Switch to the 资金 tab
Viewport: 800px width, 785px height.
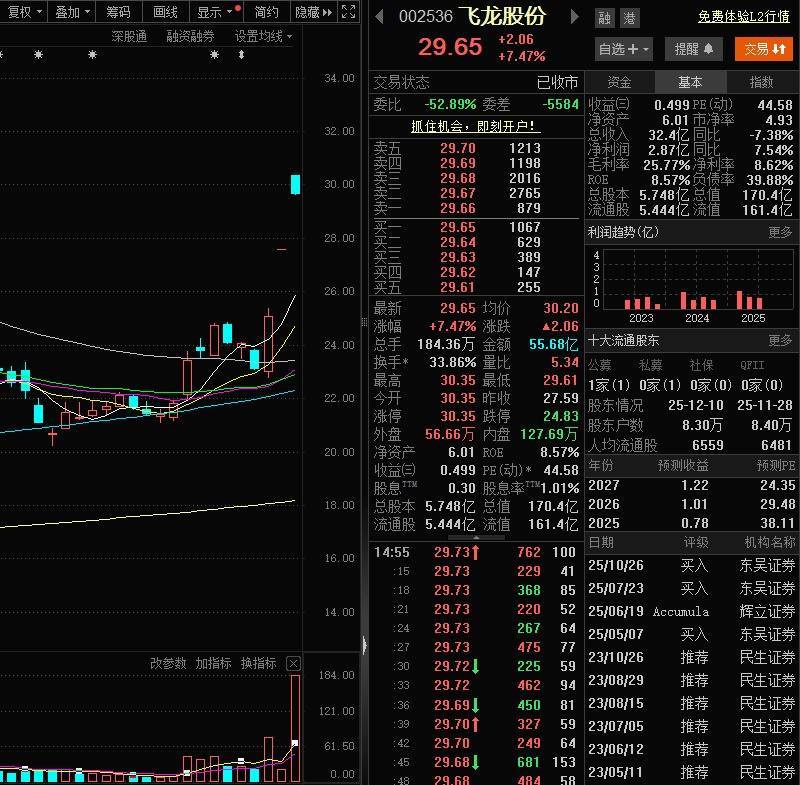619,82
